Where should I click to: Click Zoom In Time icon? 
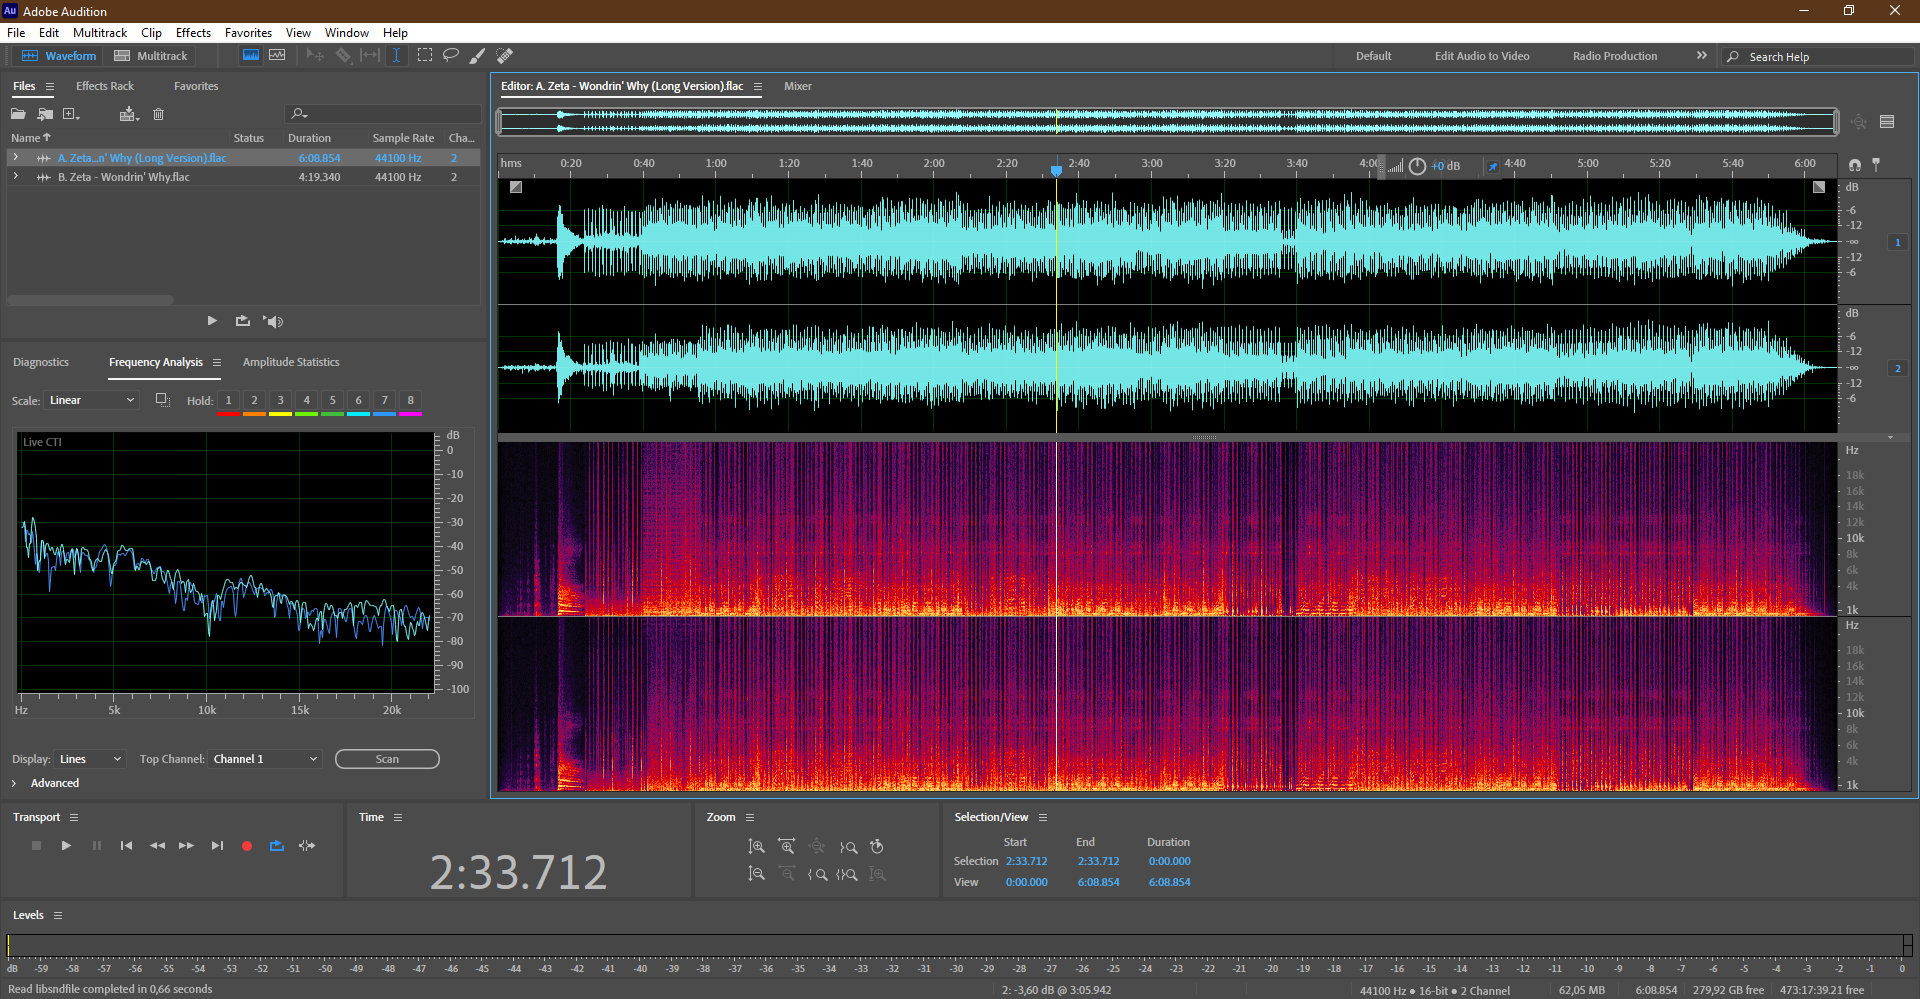(787, 846)
